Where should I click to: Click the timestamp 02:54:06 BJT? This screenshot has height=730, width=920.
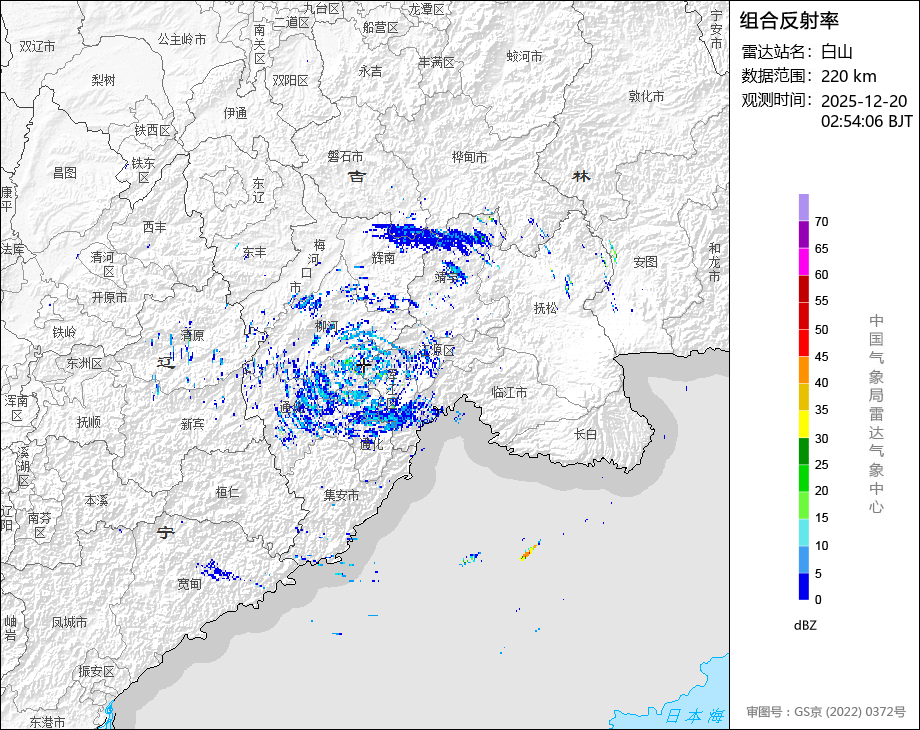click(867, 121)
